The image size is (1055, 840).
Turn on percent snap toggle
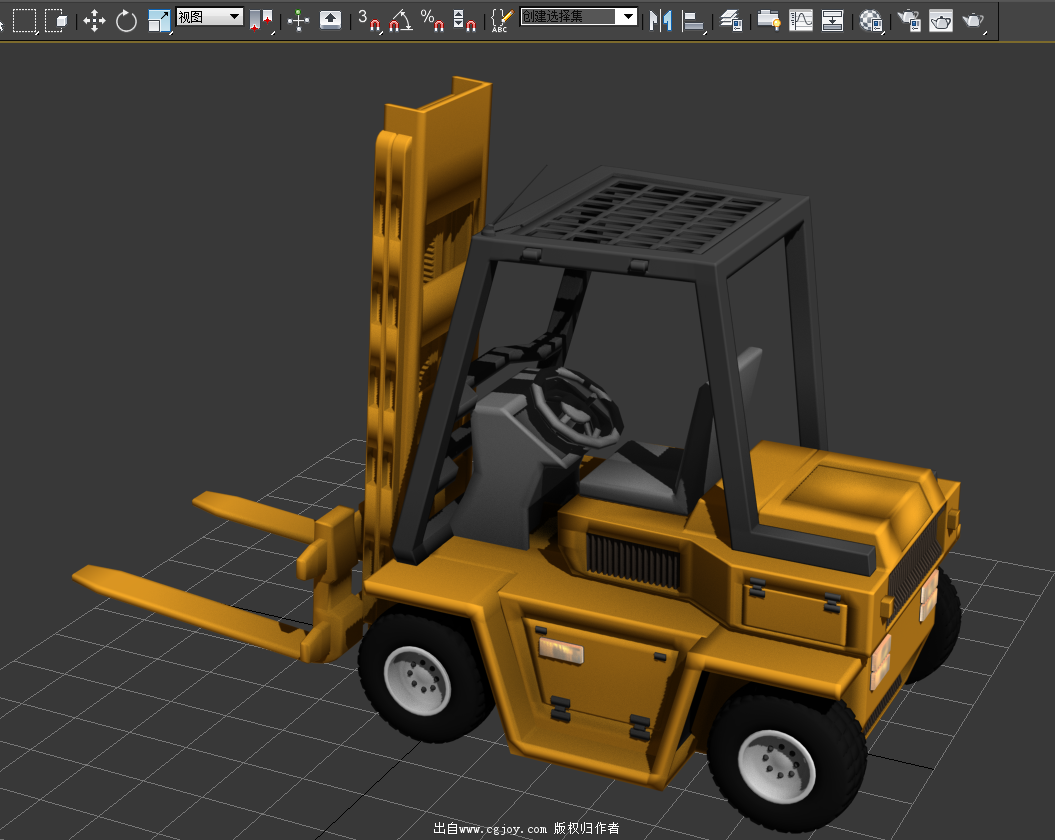[x=432, y=20]
